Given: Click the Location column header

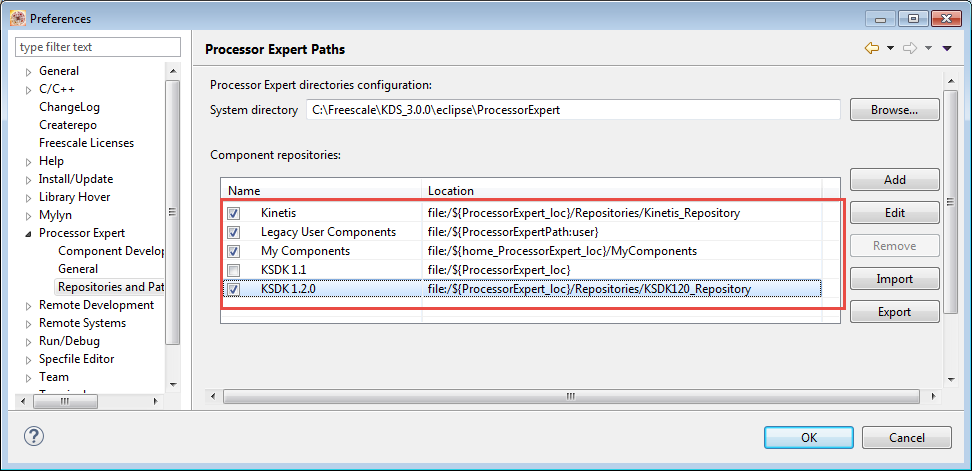Looking at the screenshot, I should pos(622,191).
